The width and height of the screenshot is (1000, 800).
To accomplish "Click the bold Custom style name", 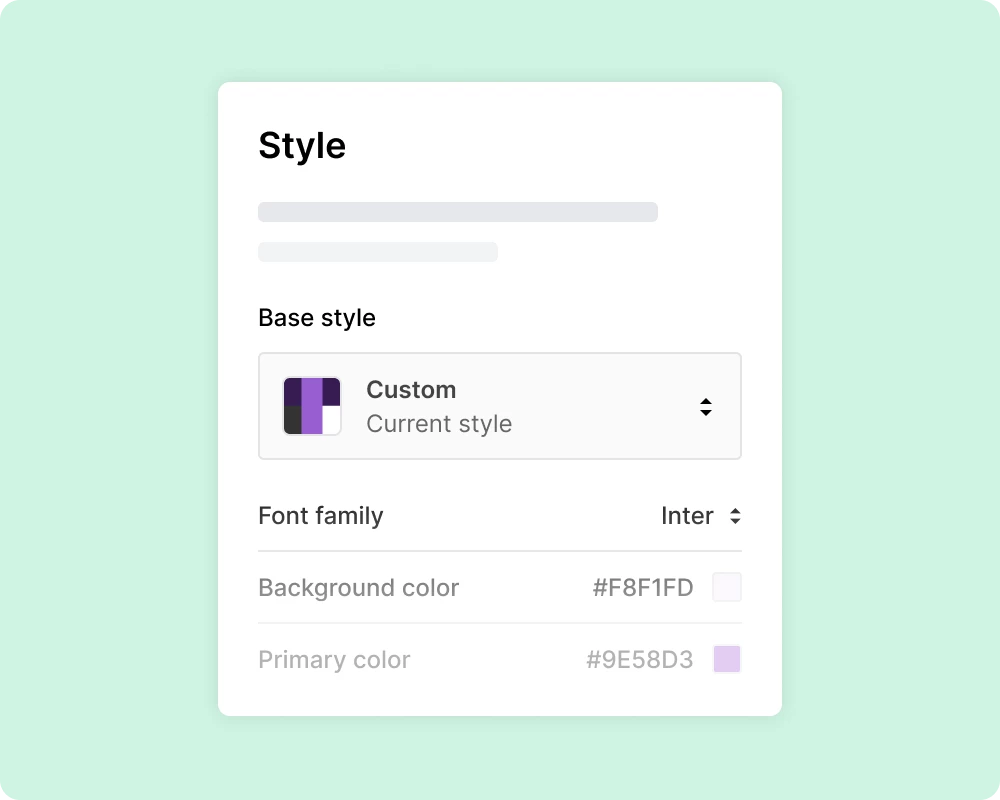I will tap(411, 390).
